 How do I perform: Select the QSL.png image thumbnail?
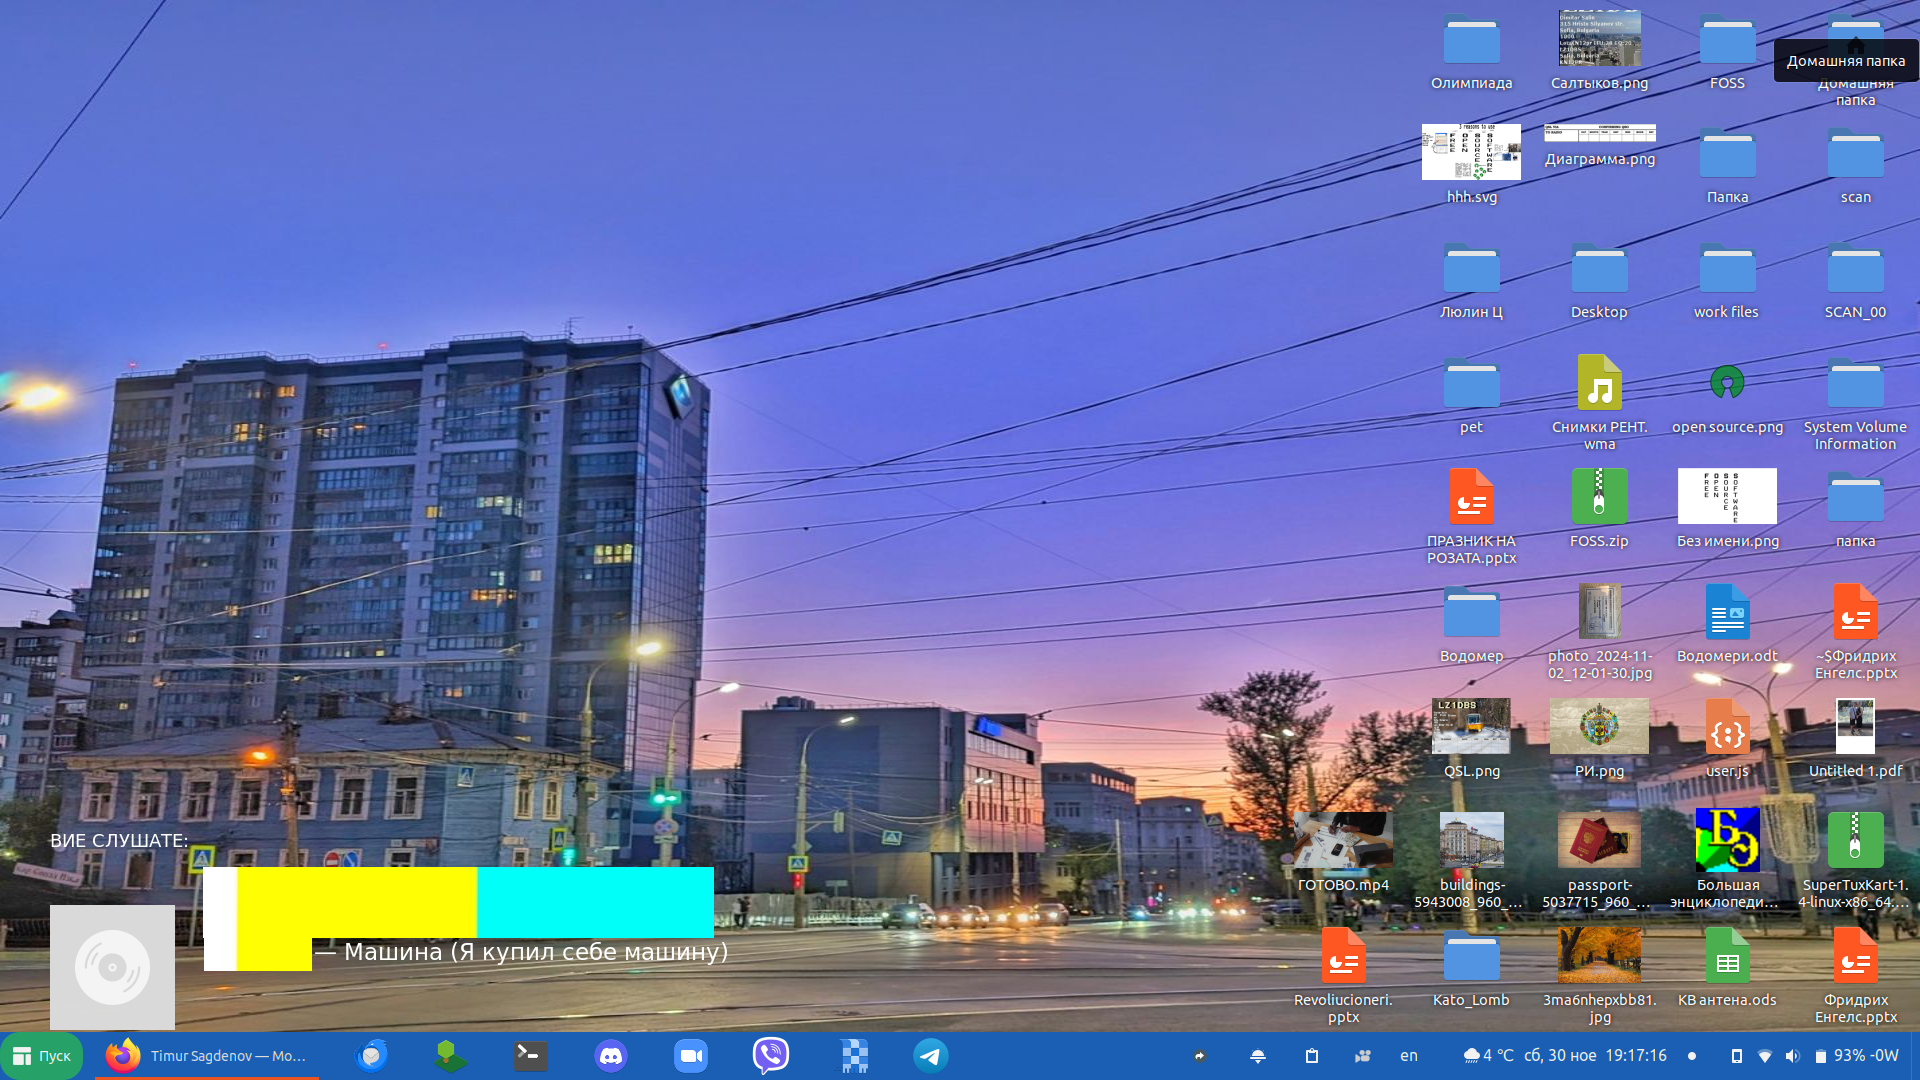[1471, 727]
